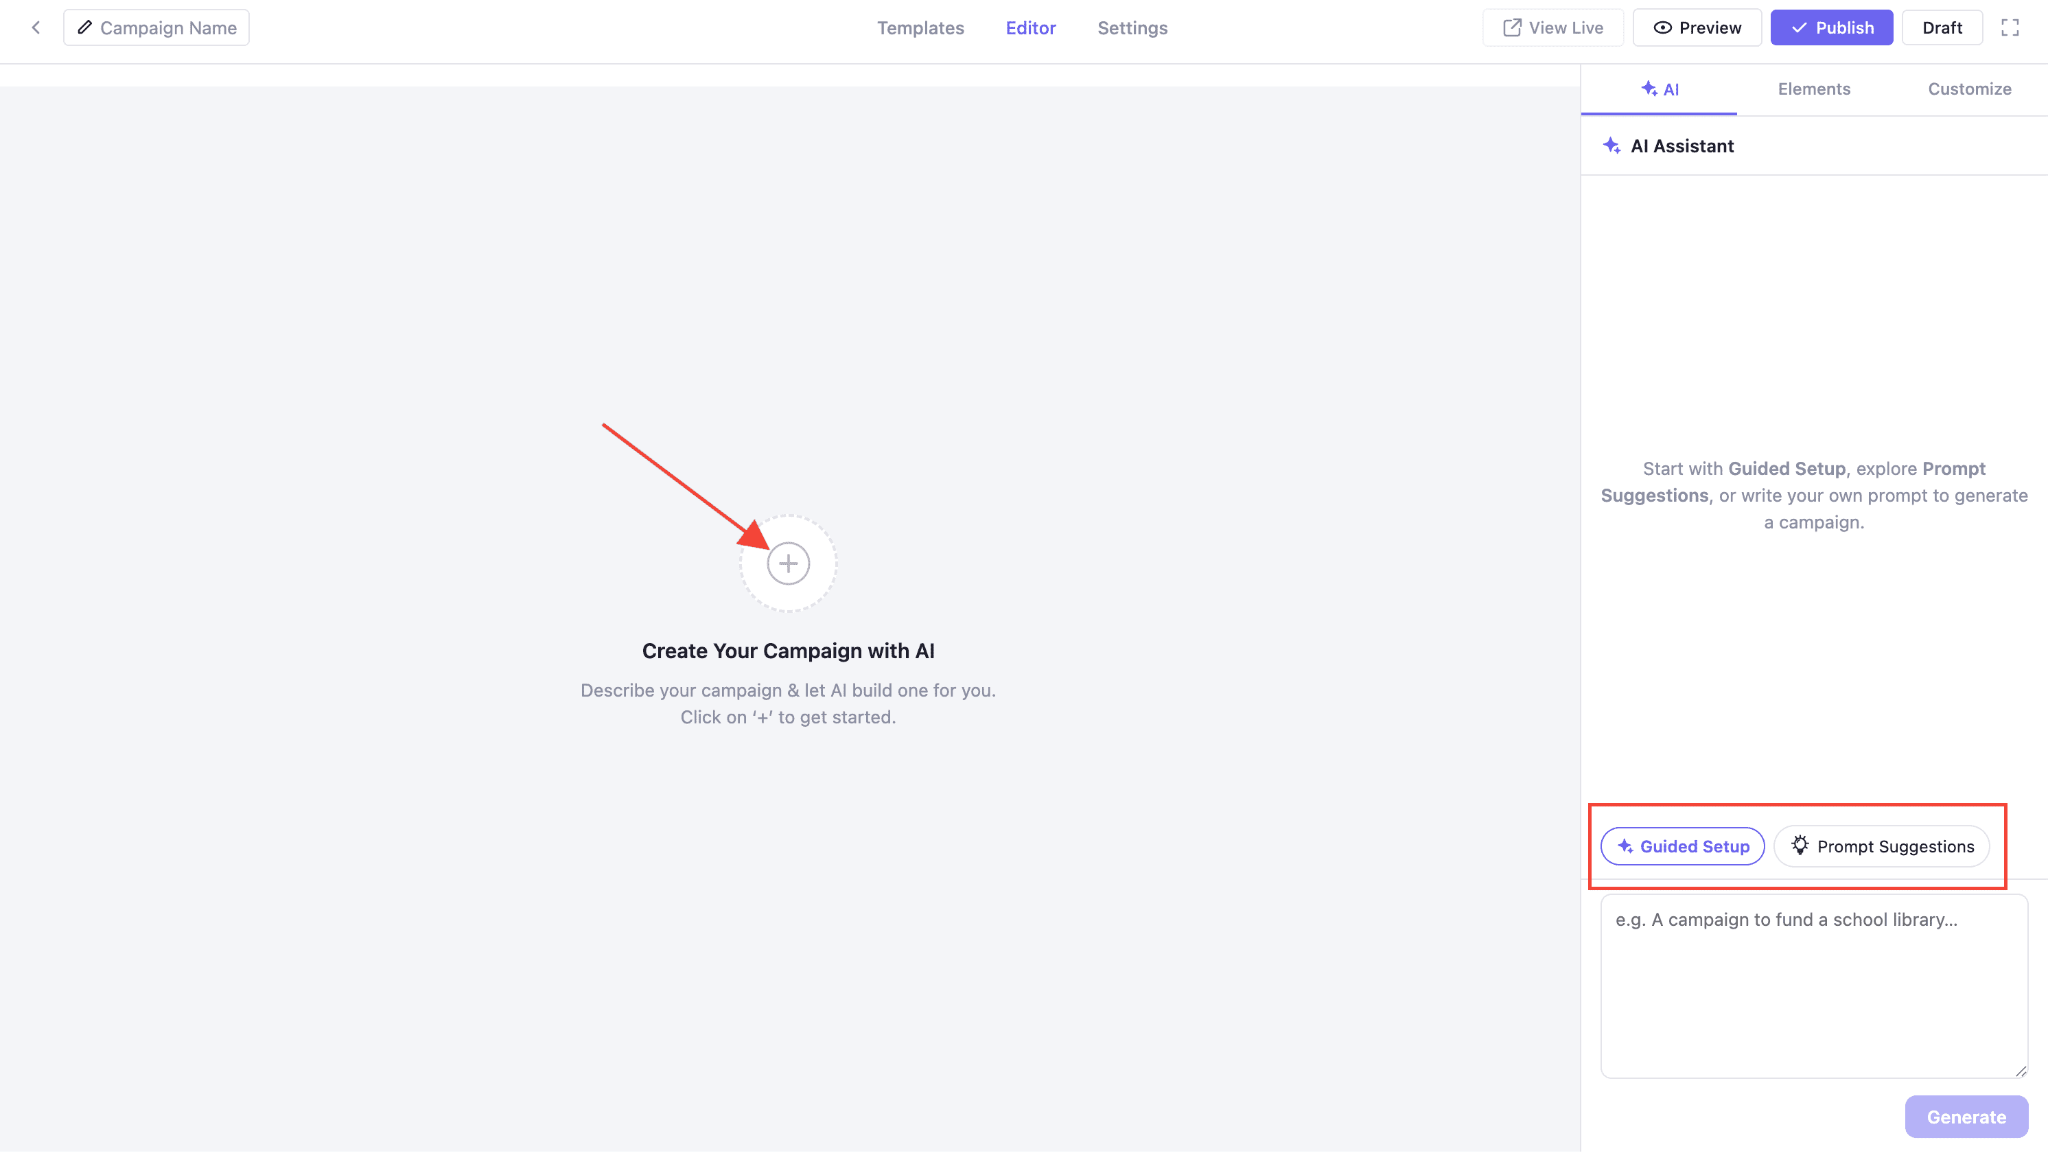Click the 'Create Your Campaign with AI' heading
The height and width of the screenshot is (1152, 2048).
788,651
